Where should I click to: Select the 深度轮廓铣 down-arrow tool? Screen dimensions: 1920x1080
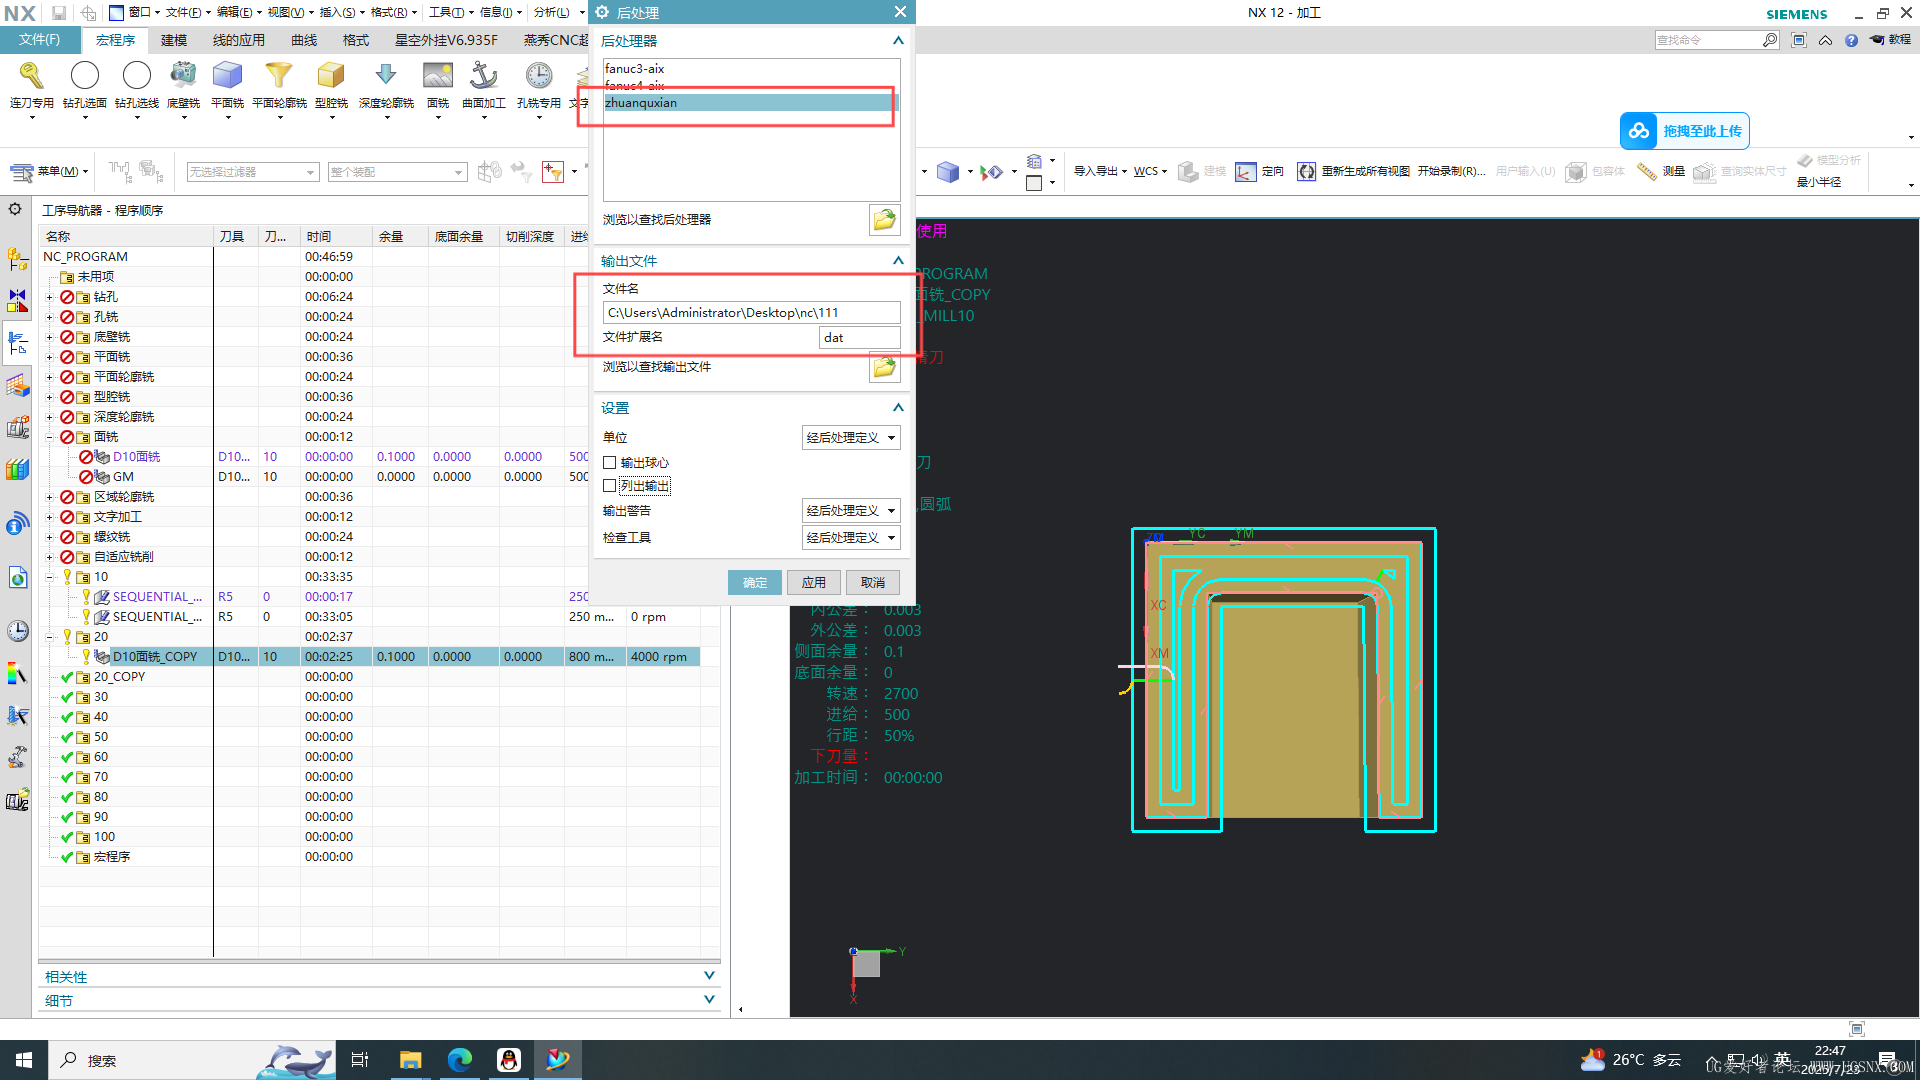[386, 84]
